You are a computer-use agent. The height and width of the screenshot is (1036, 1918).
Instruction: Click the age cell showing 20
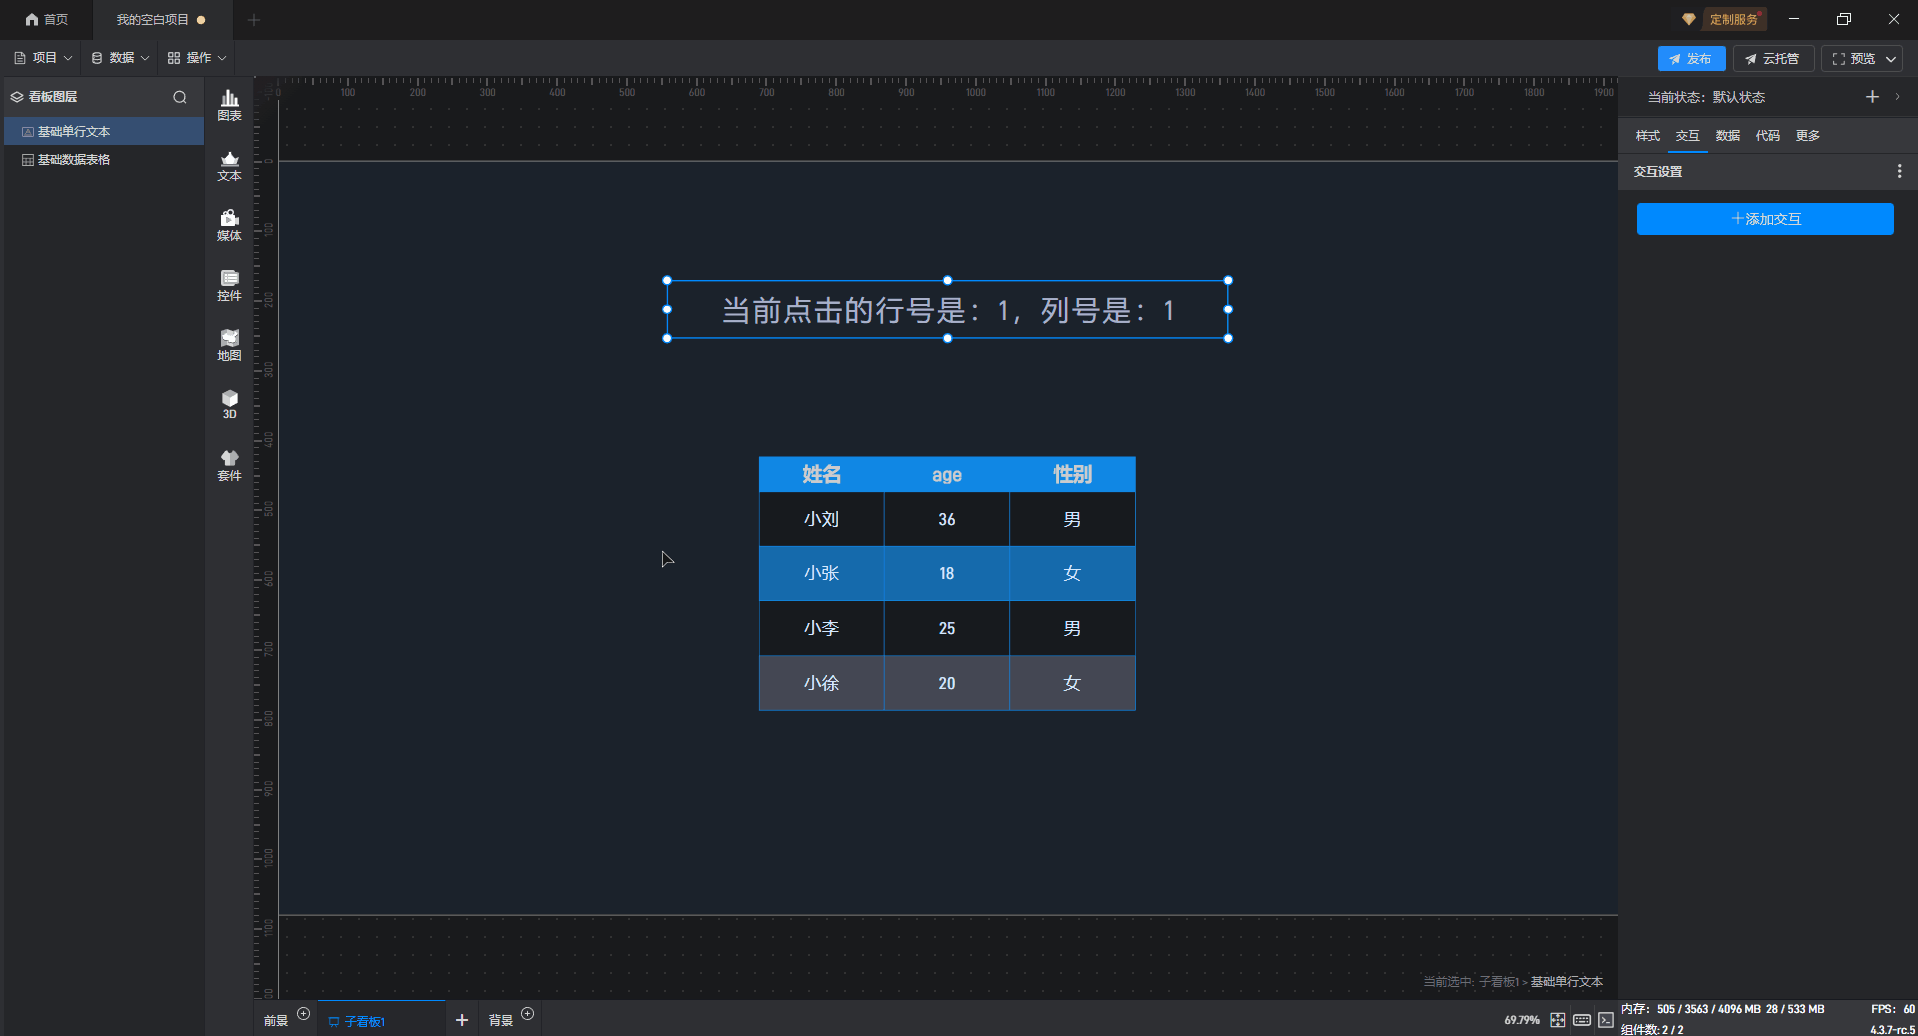(947, 683)
